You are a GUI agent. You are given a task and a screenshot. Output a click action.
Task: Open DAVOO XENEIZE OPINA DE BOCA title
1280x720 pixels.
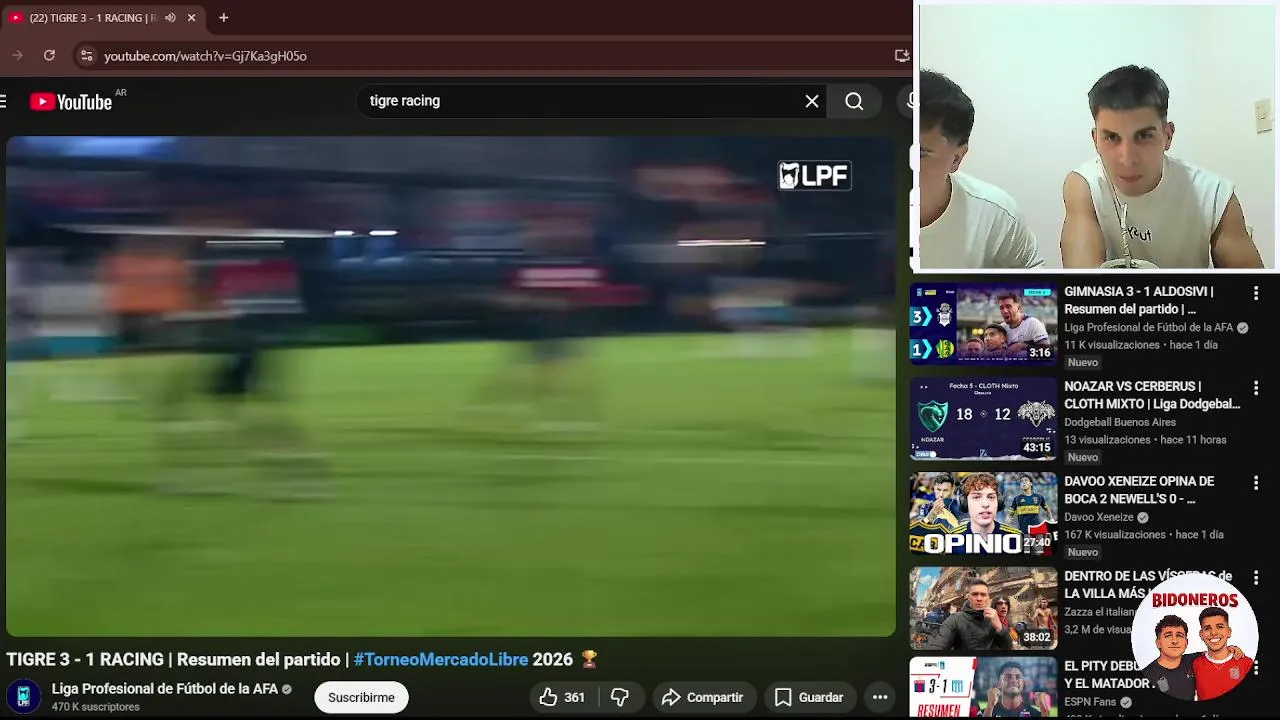tap(1139, 490)
